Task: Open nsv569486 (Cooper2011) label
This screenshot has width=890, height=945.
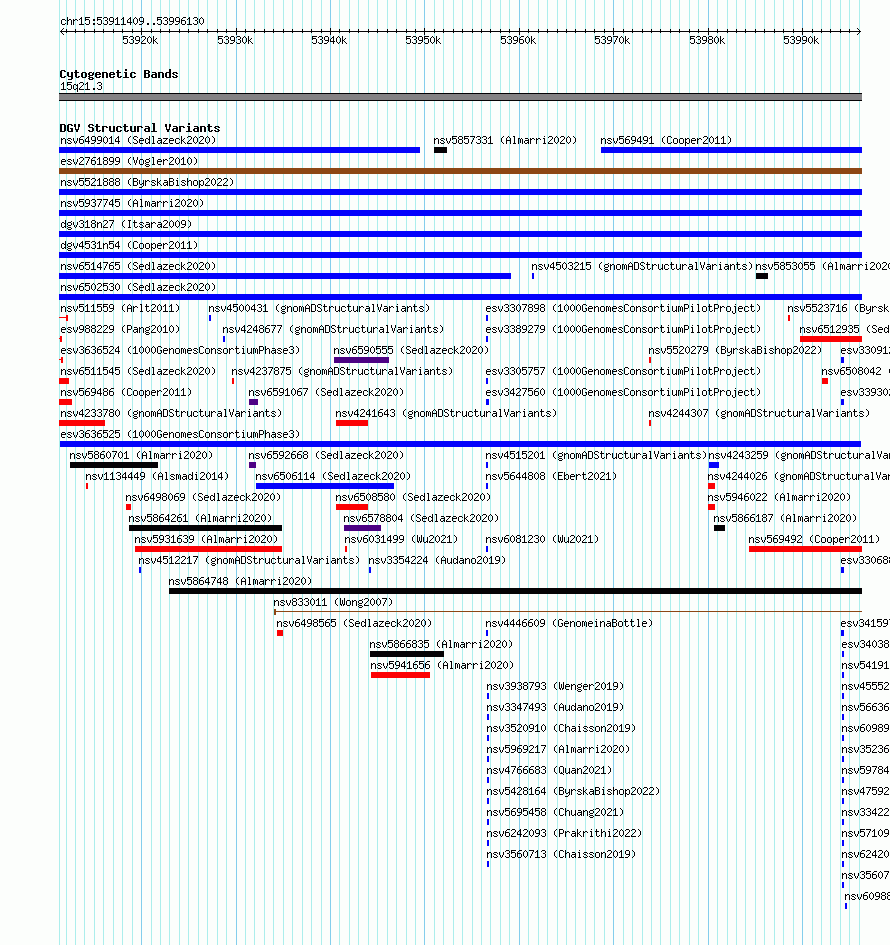Action: click(126, 392)
